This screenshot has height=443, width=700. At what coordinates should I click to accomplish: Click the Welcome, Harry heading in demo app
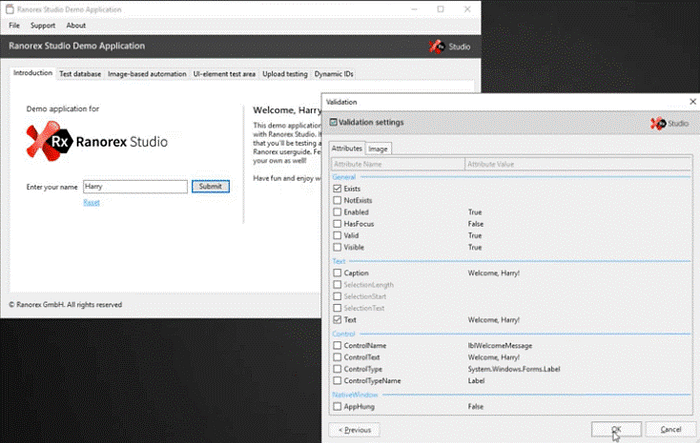[287, 110]
